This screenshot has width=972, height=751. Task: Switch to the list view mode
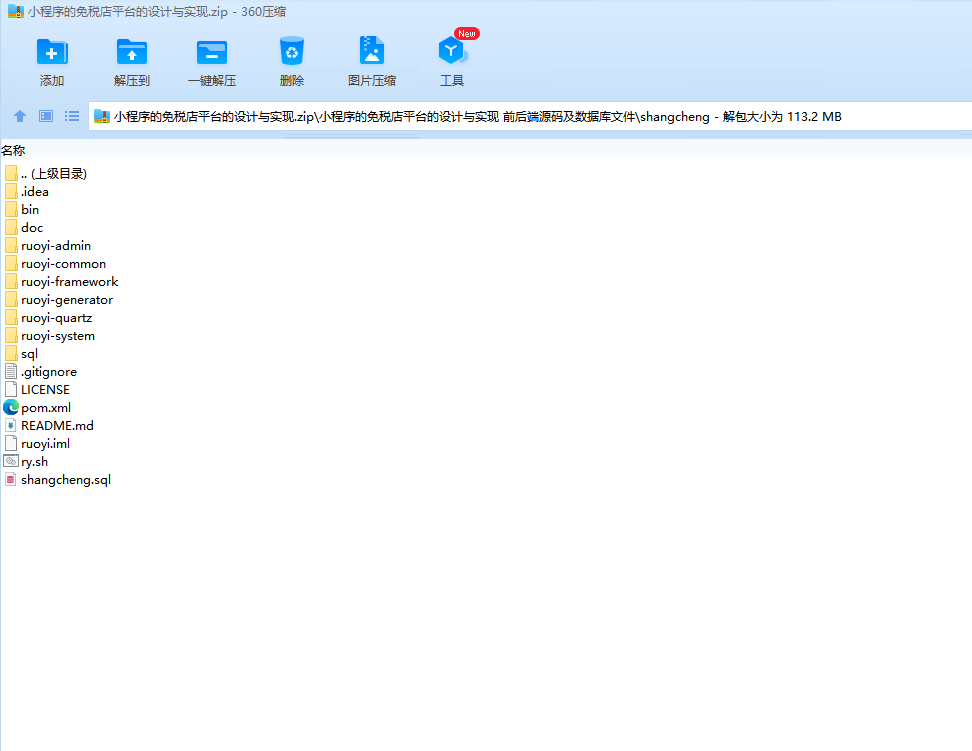[x=72, y=116]
